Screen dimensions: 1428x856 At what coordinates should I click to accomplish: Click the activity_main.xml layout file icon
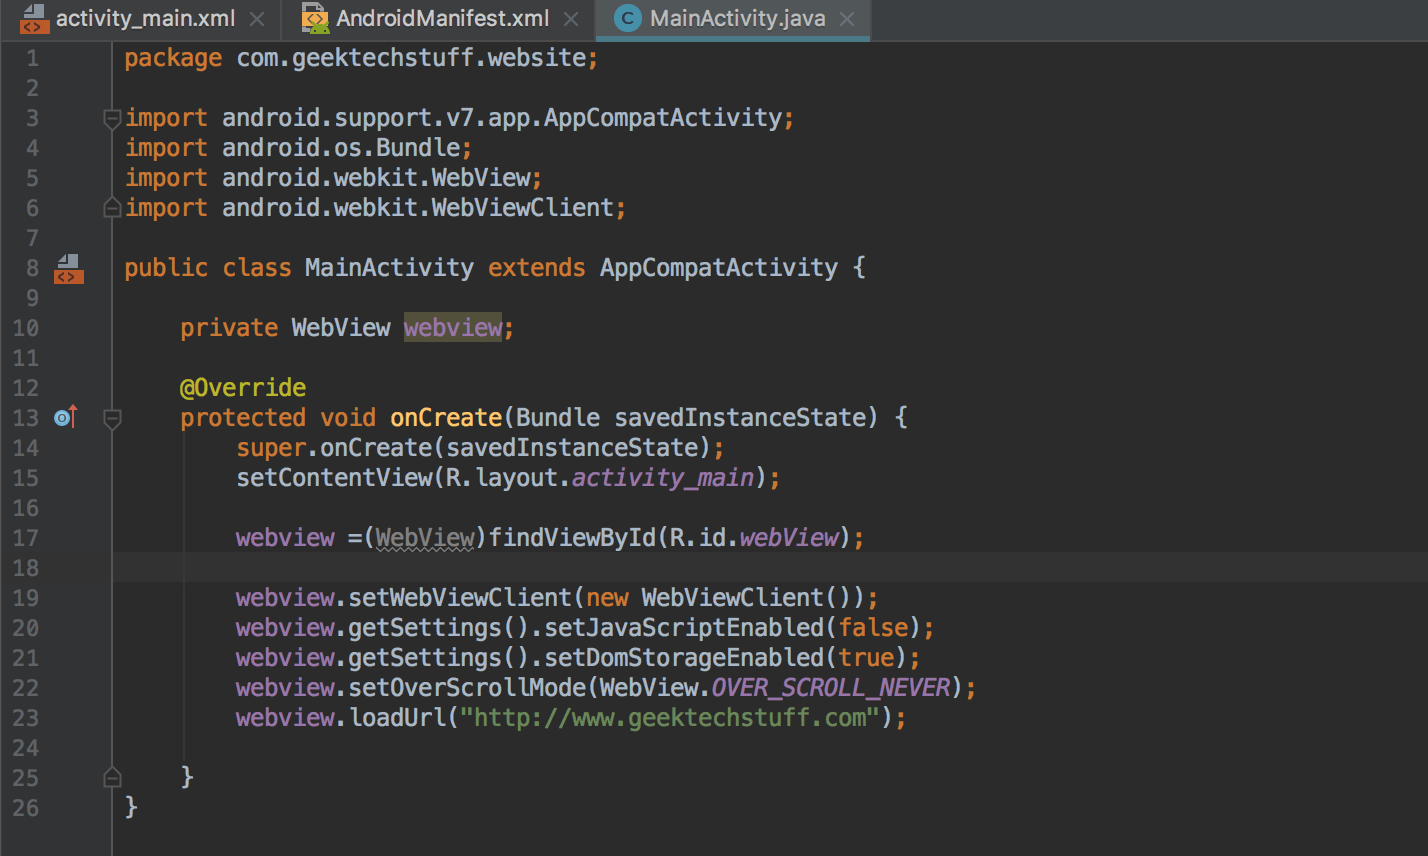pos(34,19)
